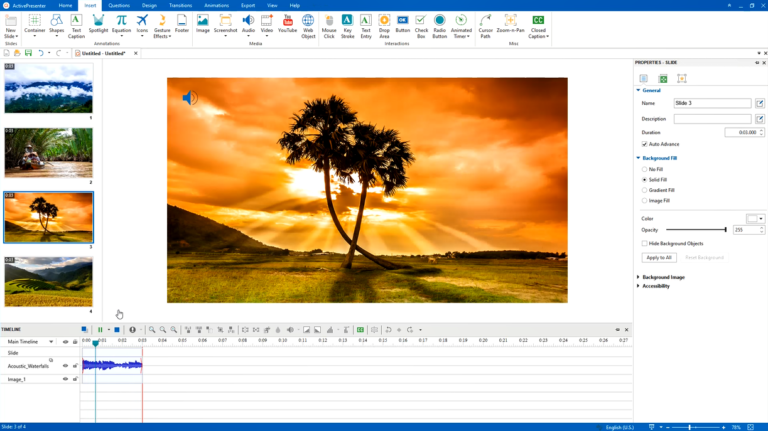Expand the Background Image section
Viewport: 768px width, 431px height.
[638, 277]
